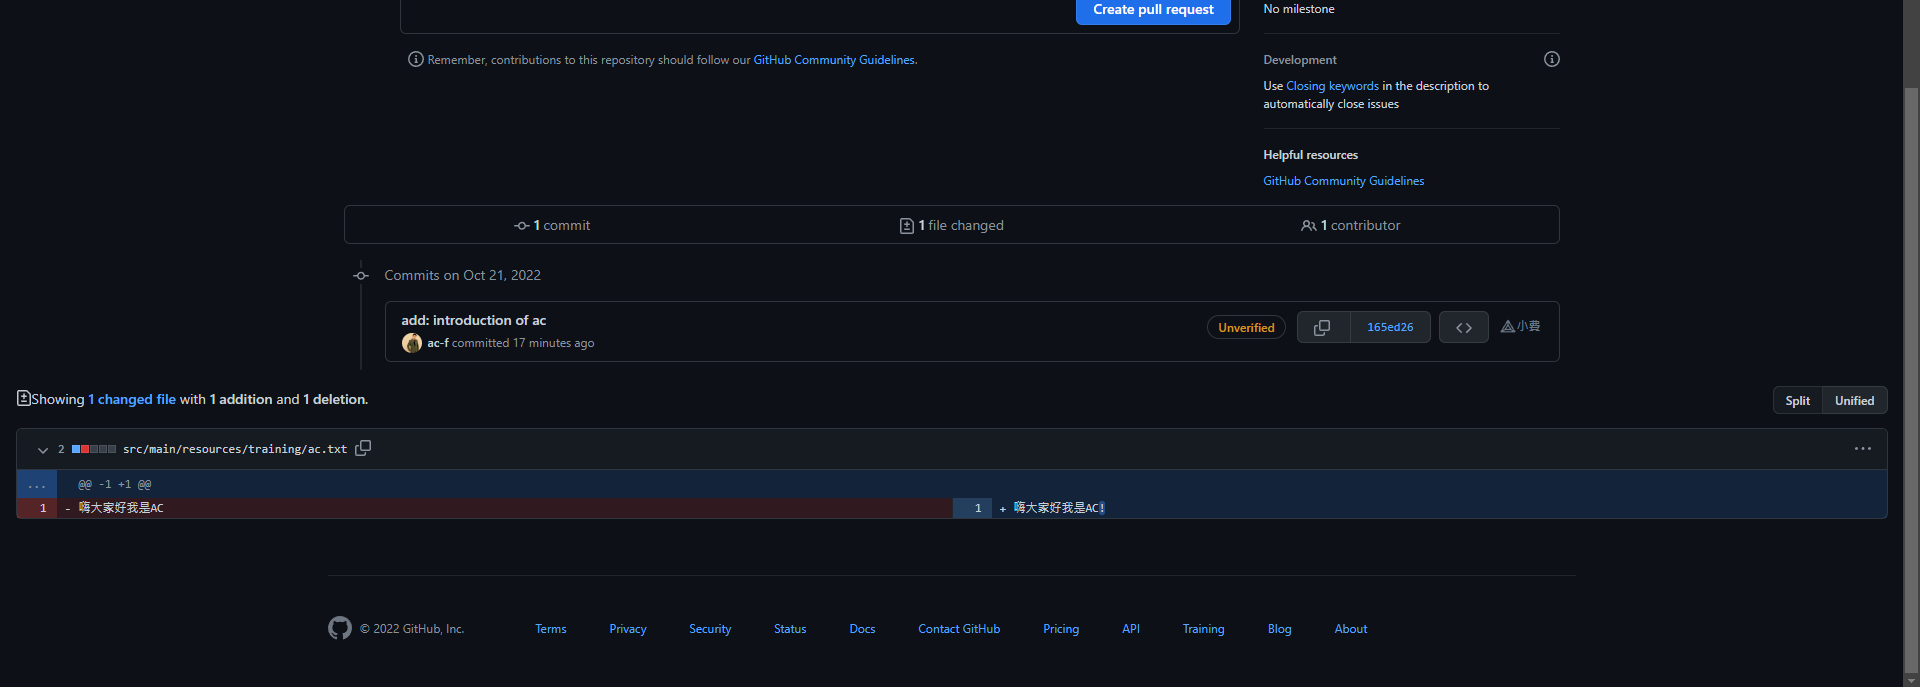Open the Closing keywords link
This screenshot has height=687, width=1920.
(x=1332, y=86)
